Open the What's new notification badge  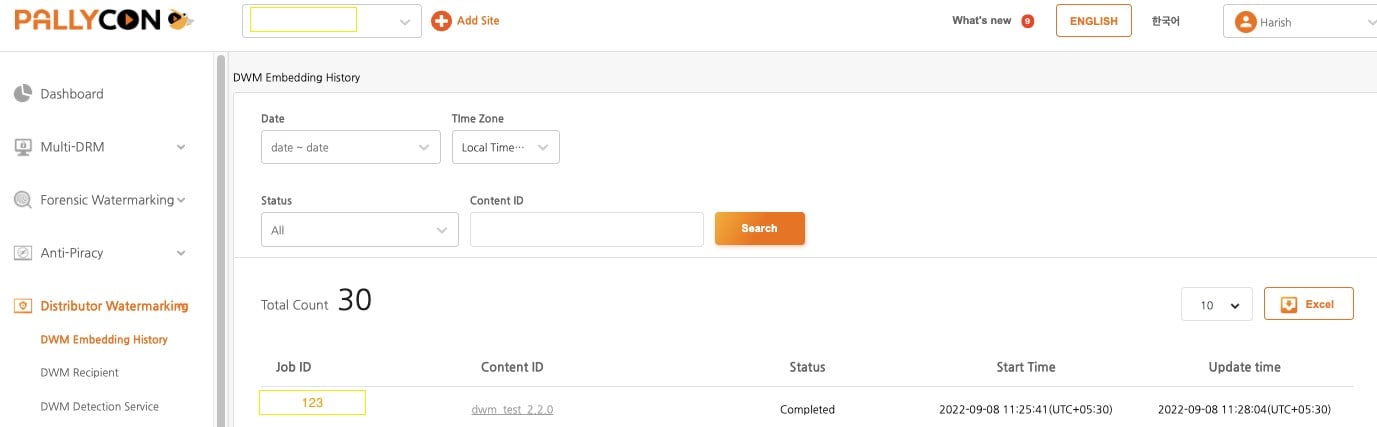pyautogui.click(x=1027, y=21)
